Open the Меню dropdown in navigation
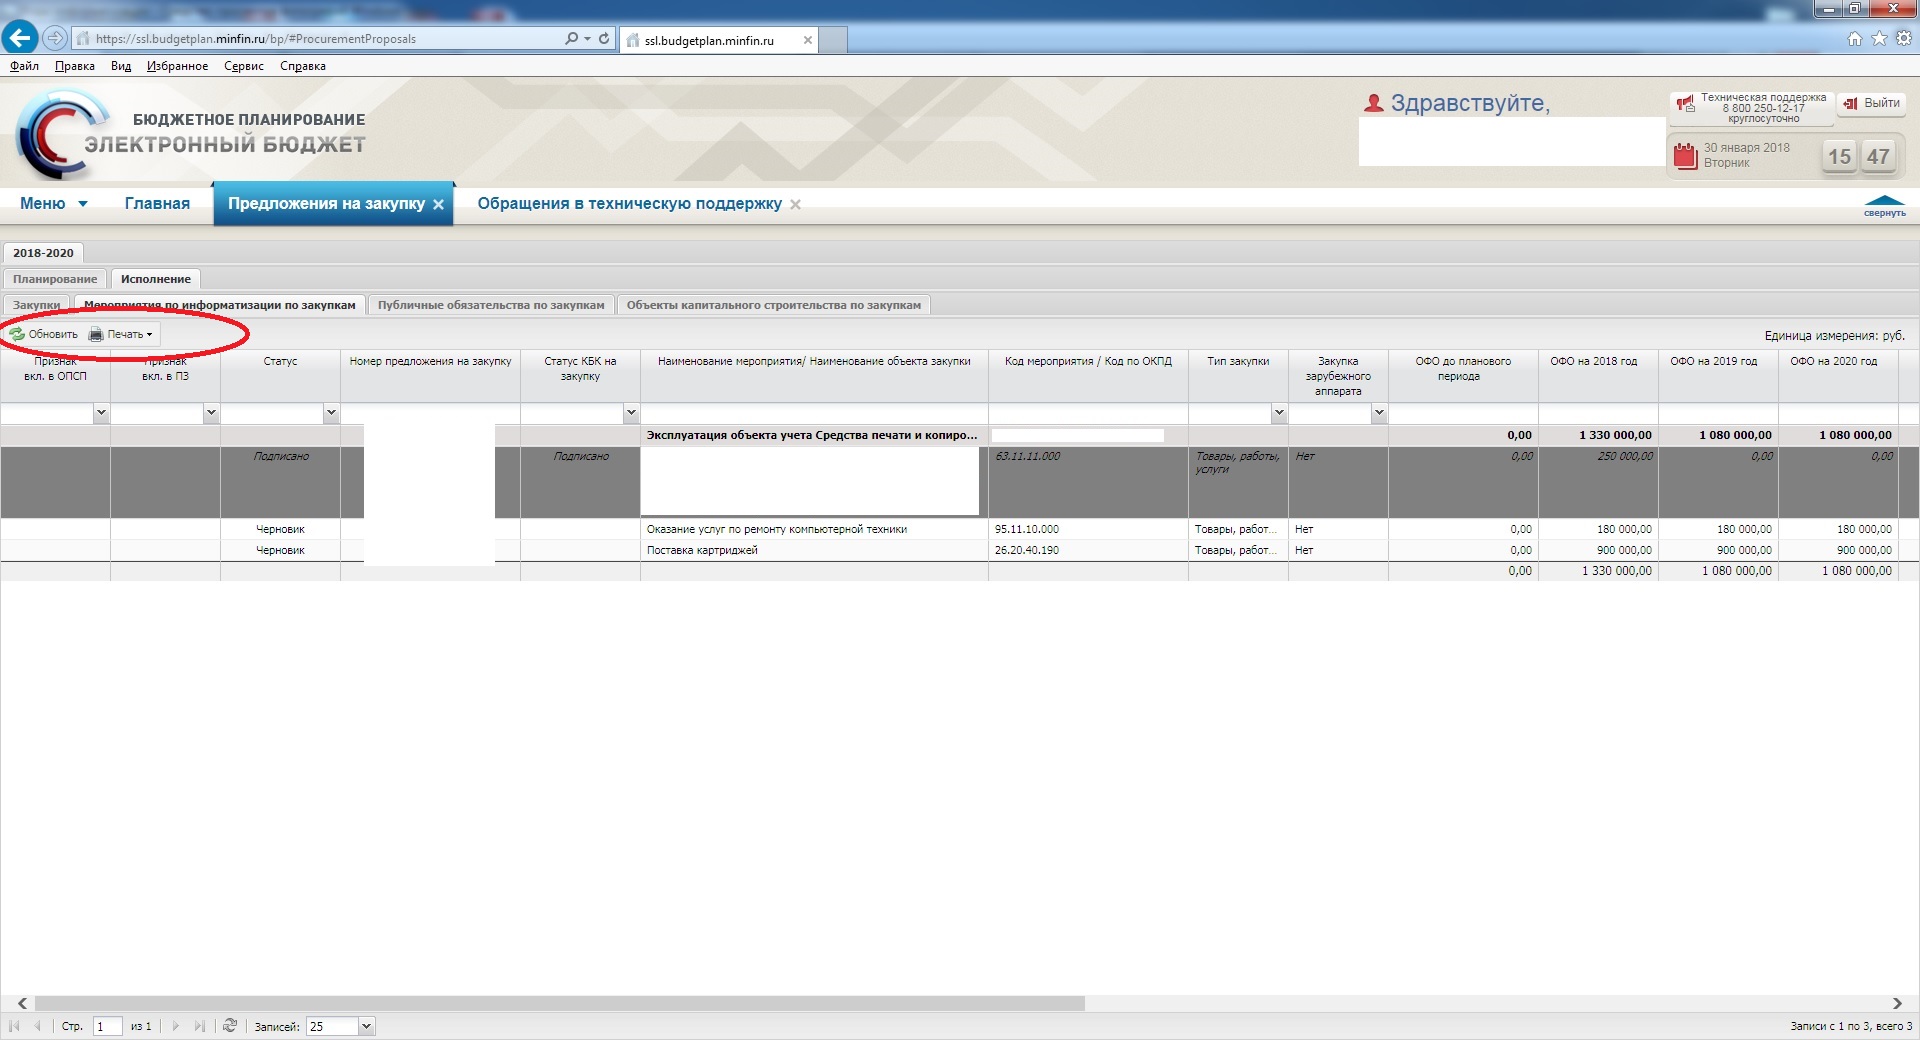1920x1040 pixels. pyautogui.click(x=54, y=204)
